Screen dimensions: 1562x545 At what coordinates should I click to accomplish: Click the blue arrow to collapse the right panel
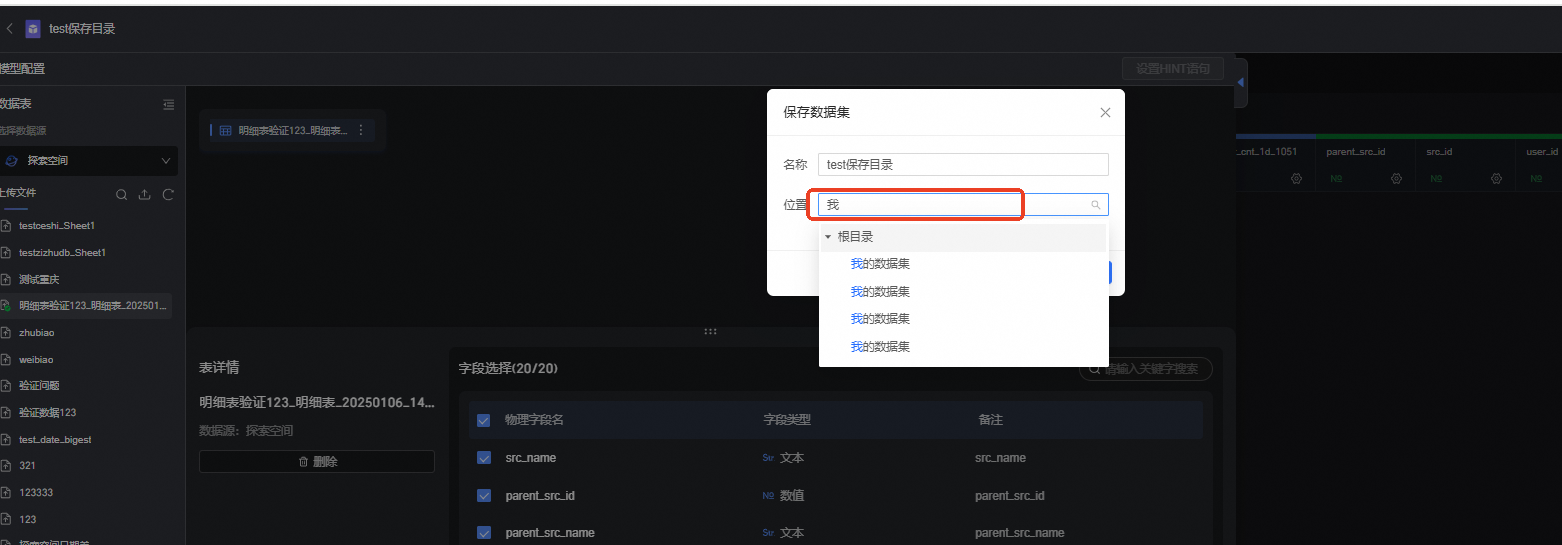tap(1241, 82)
